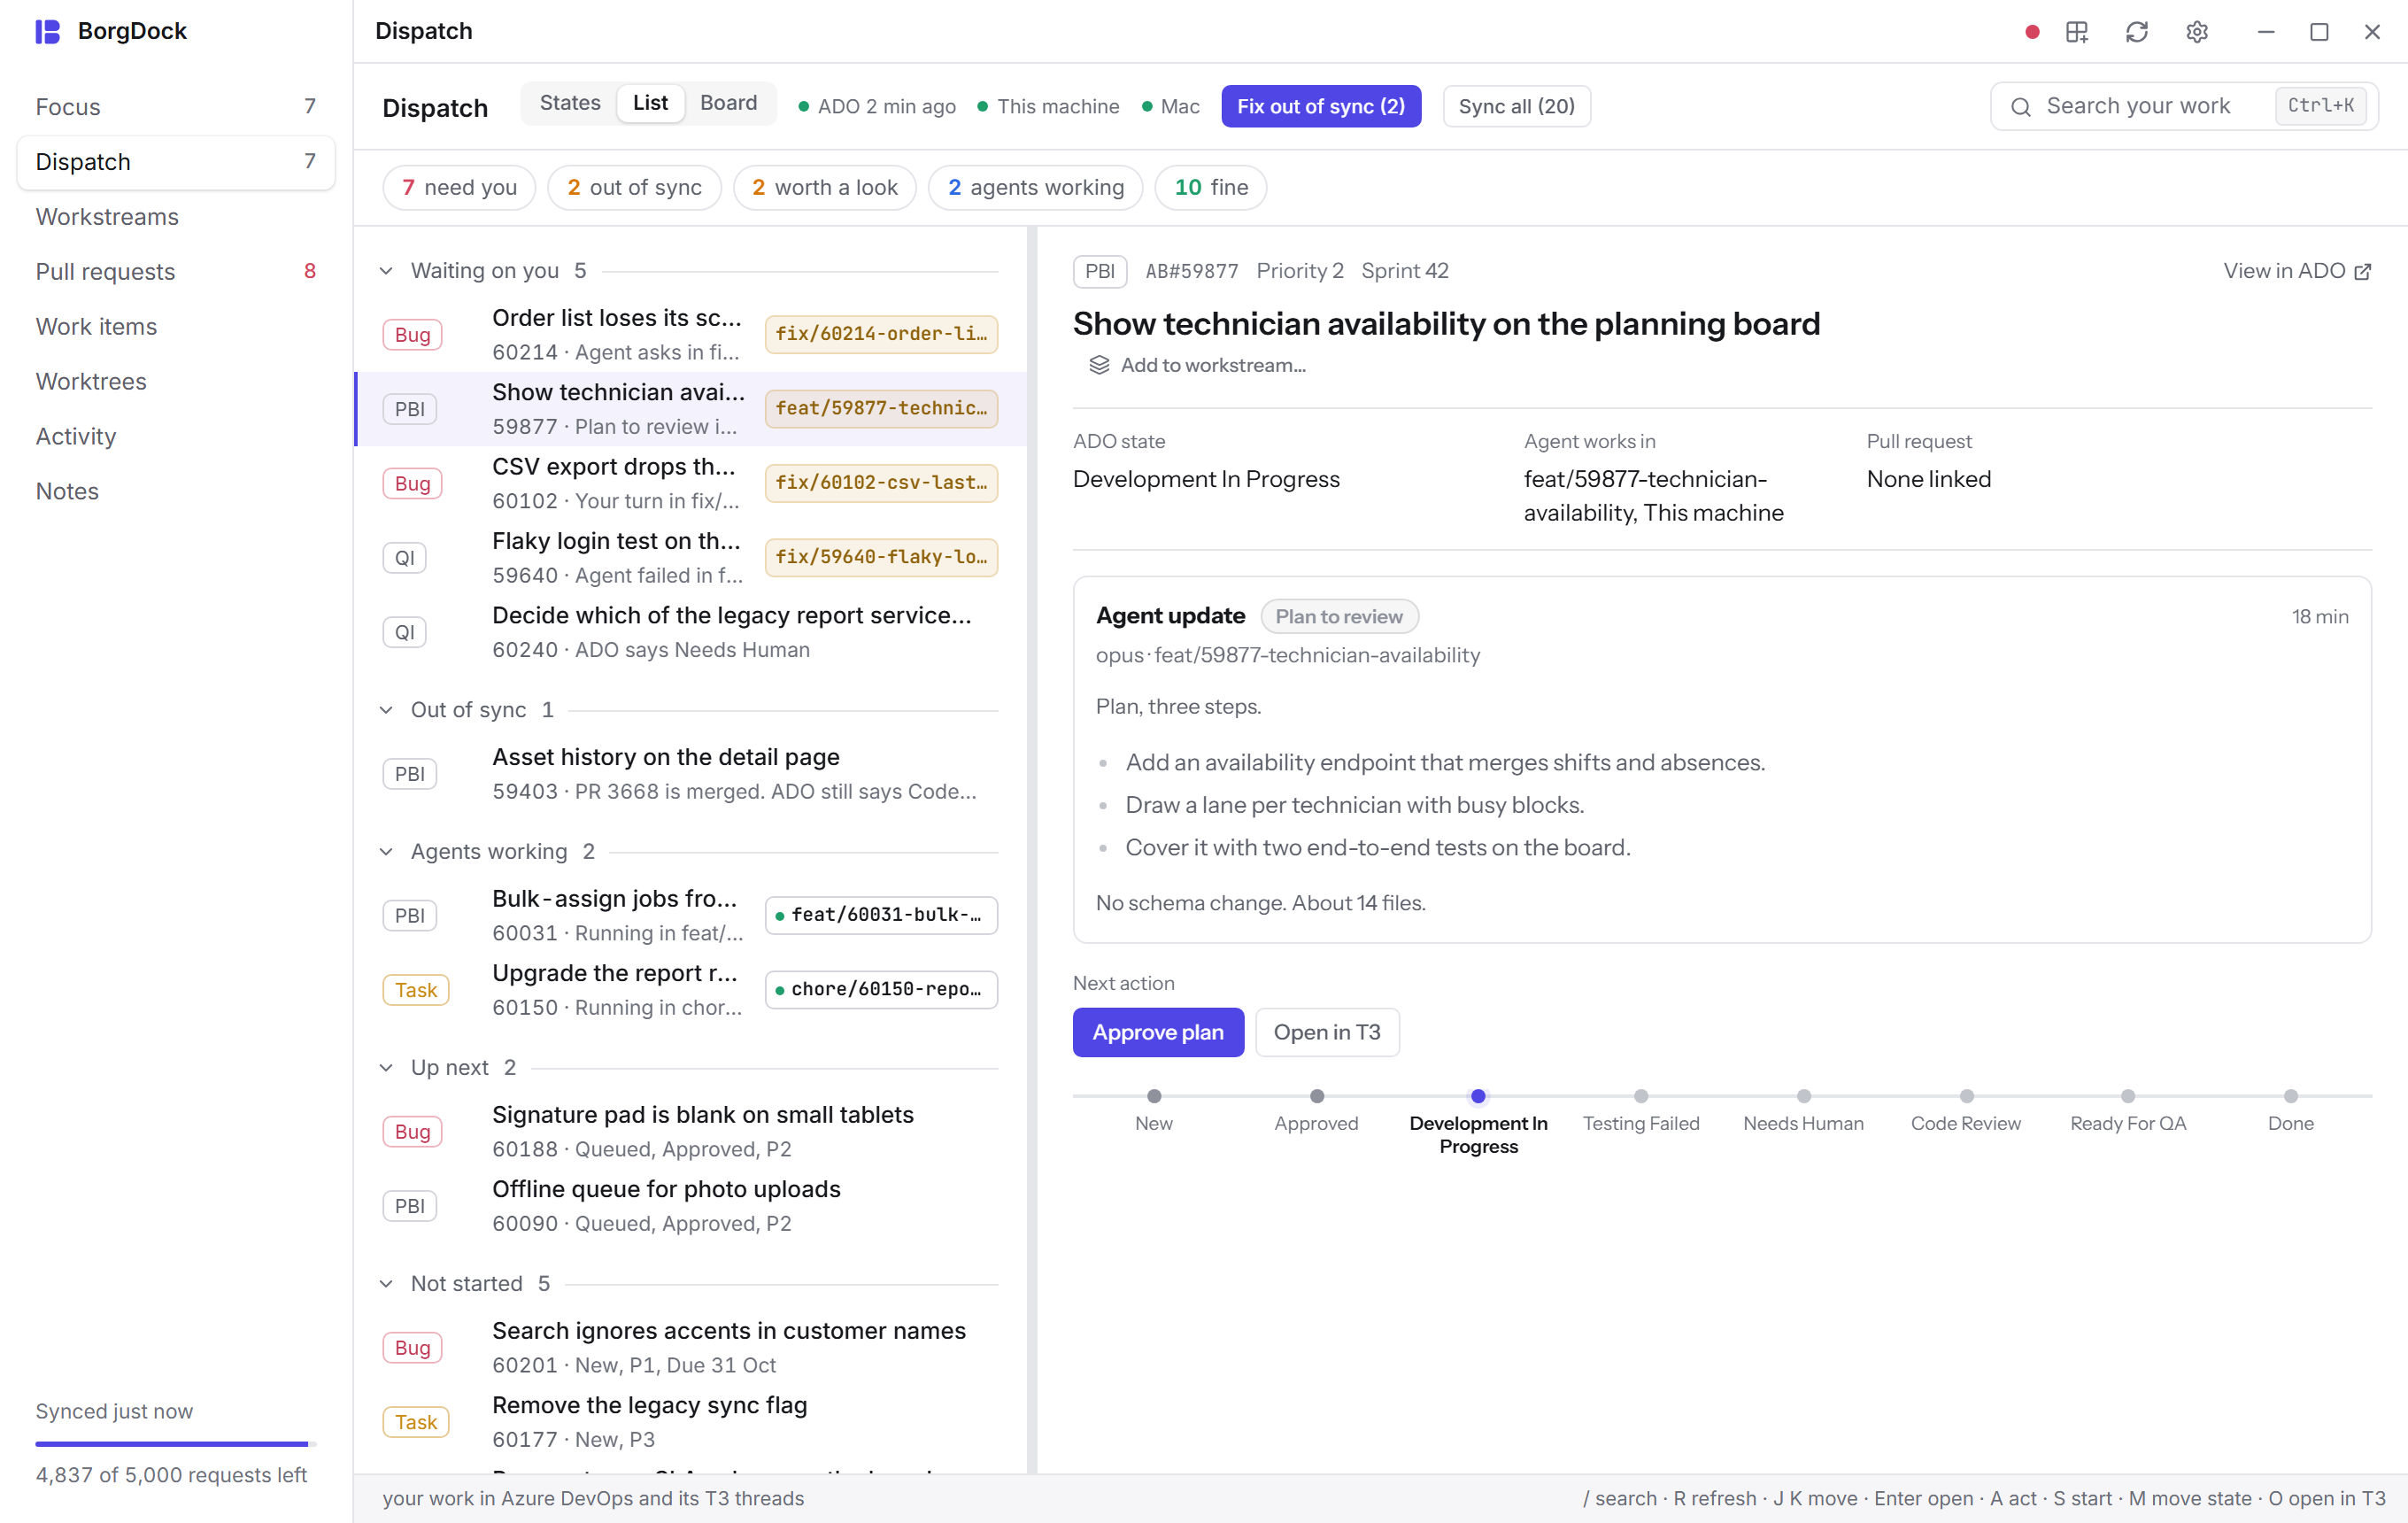Toggle the 2 out of sync filter
The image size is (2408, 1523).
point(634,188)
